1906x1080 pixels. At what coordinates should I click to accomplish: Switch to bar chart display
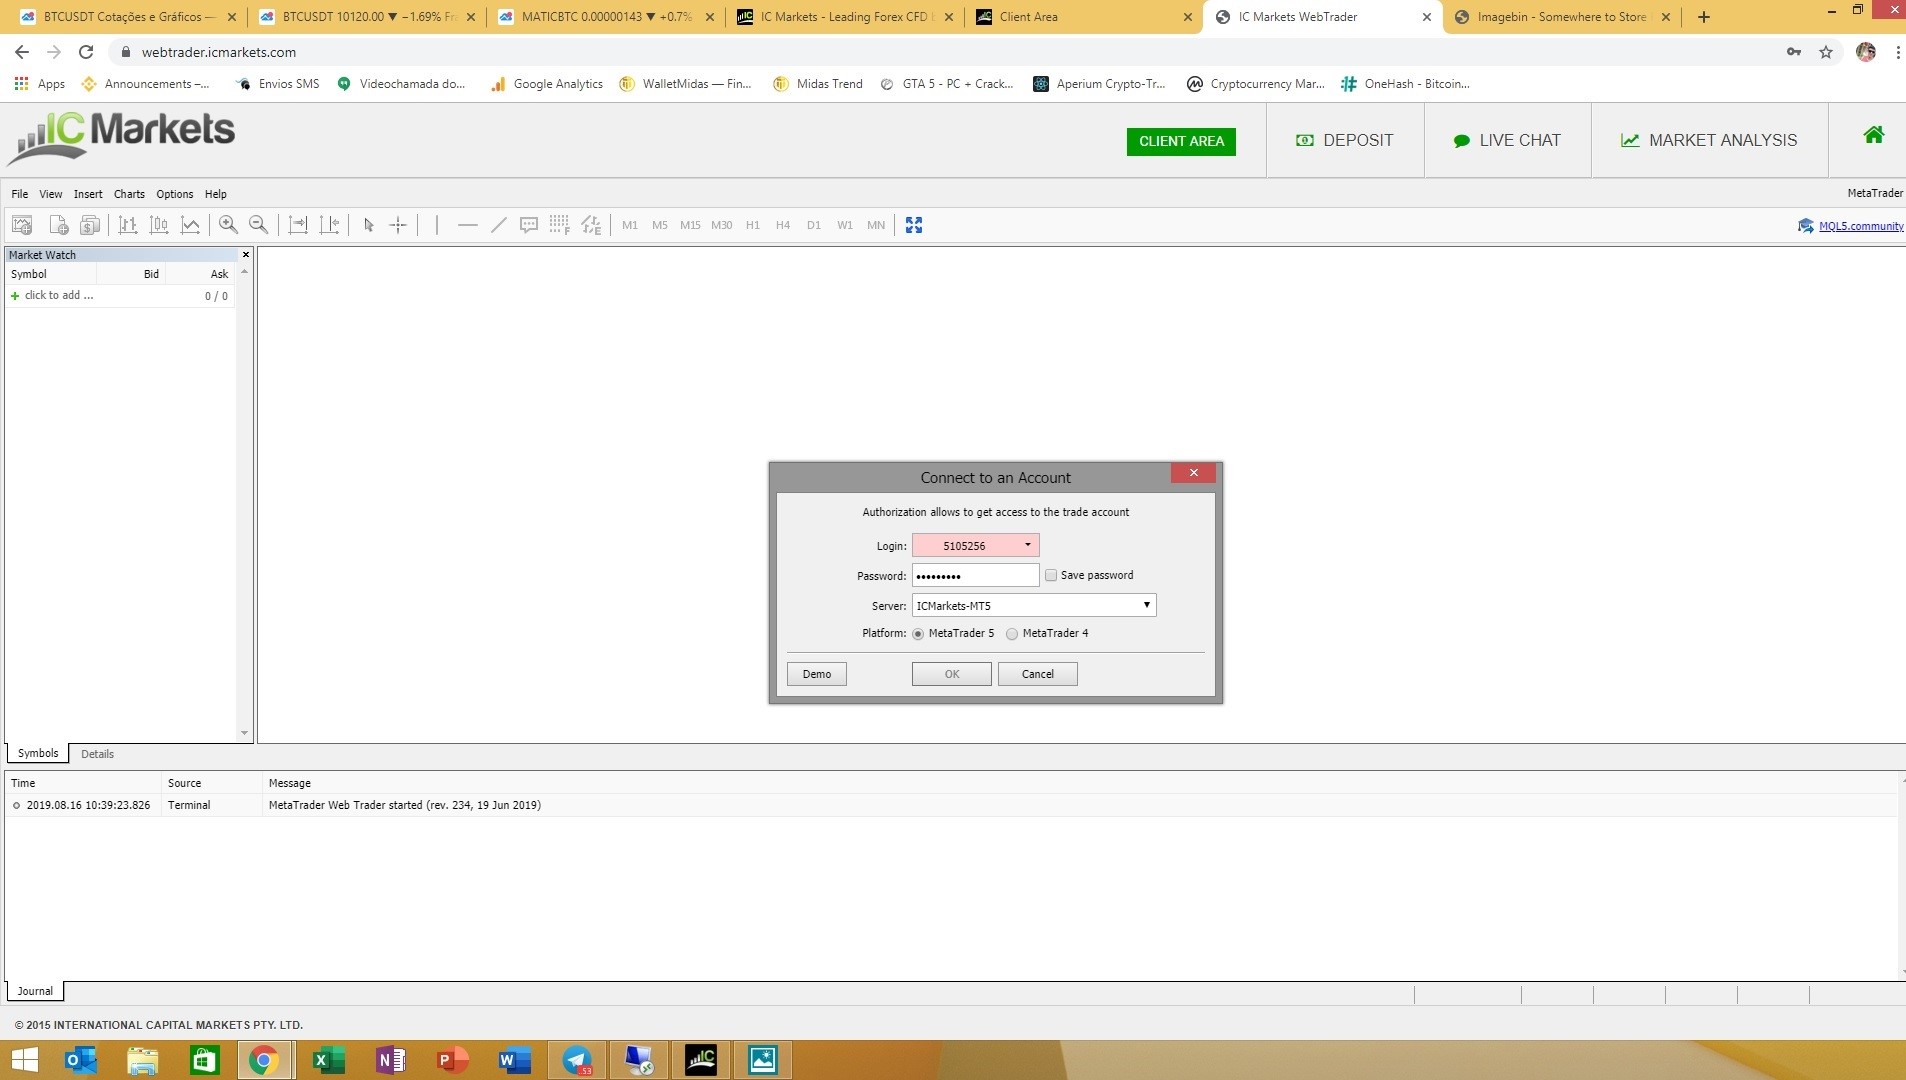127,225
